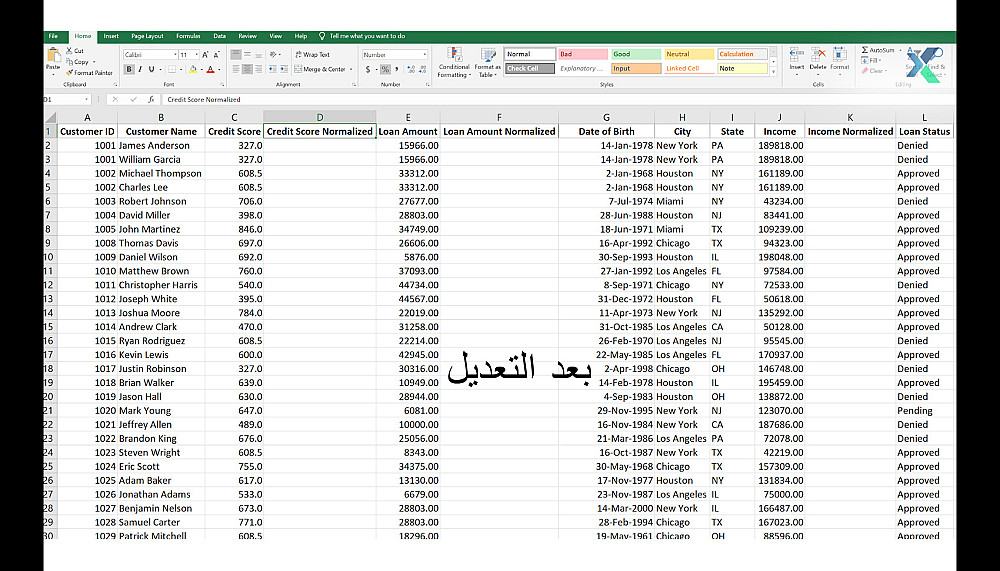Apply the Comma Style number format

[397, 69]
